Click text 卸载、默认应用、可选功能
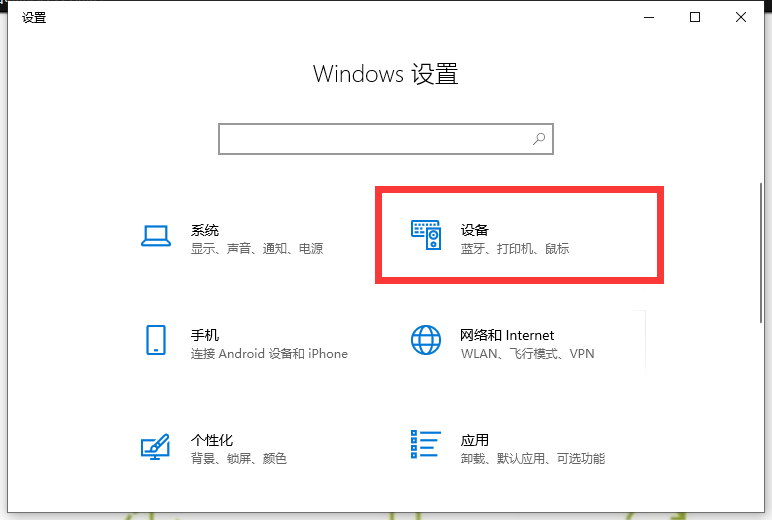Viewport: 772px width, 520px height. [533, 459]
